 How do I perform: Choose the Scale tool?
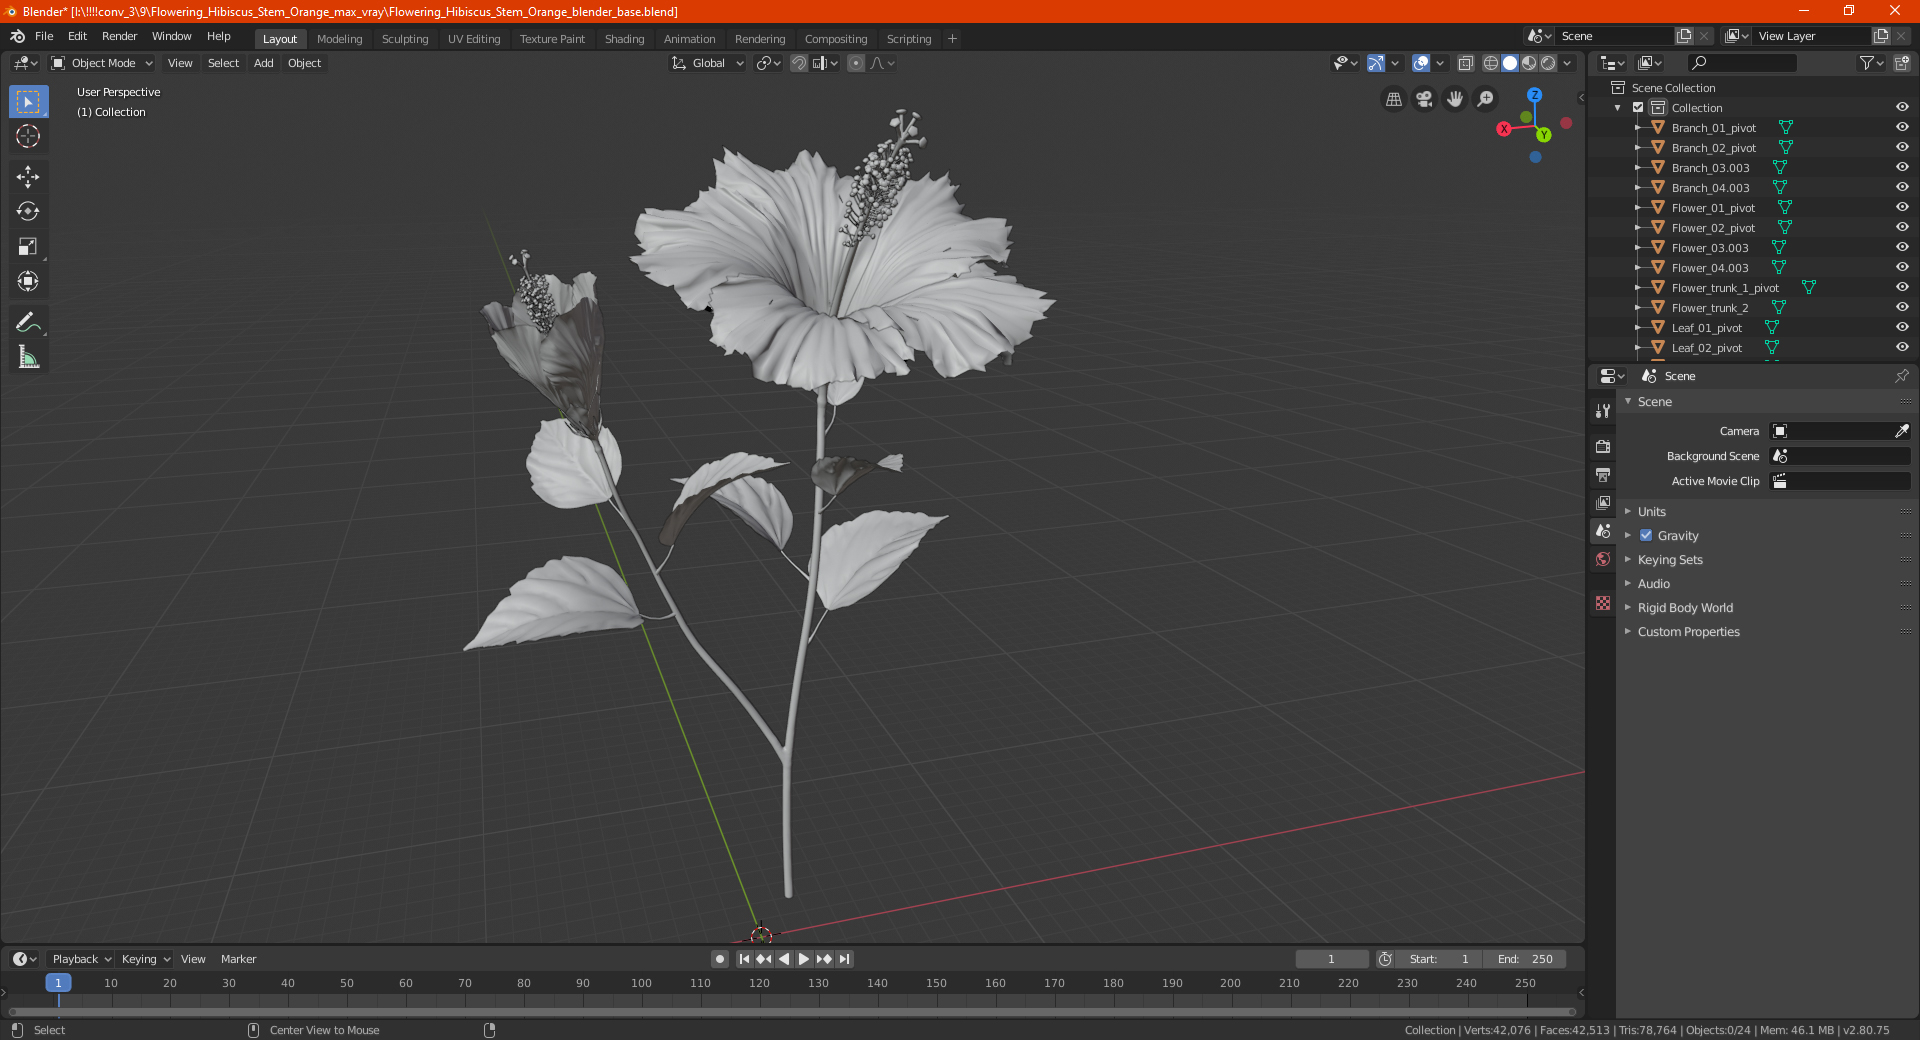click(x=28, y=246)
